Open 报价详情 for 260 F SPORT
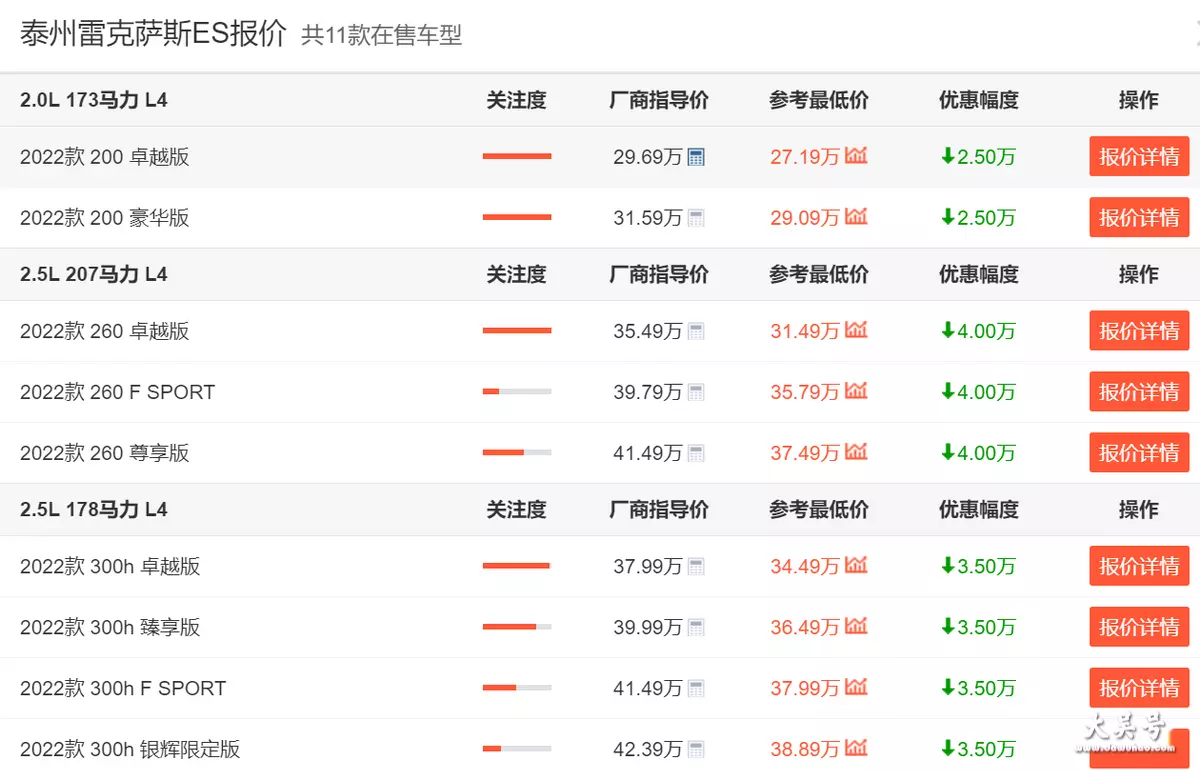This screenshot has height=770, width=1200. [1139, 392]
